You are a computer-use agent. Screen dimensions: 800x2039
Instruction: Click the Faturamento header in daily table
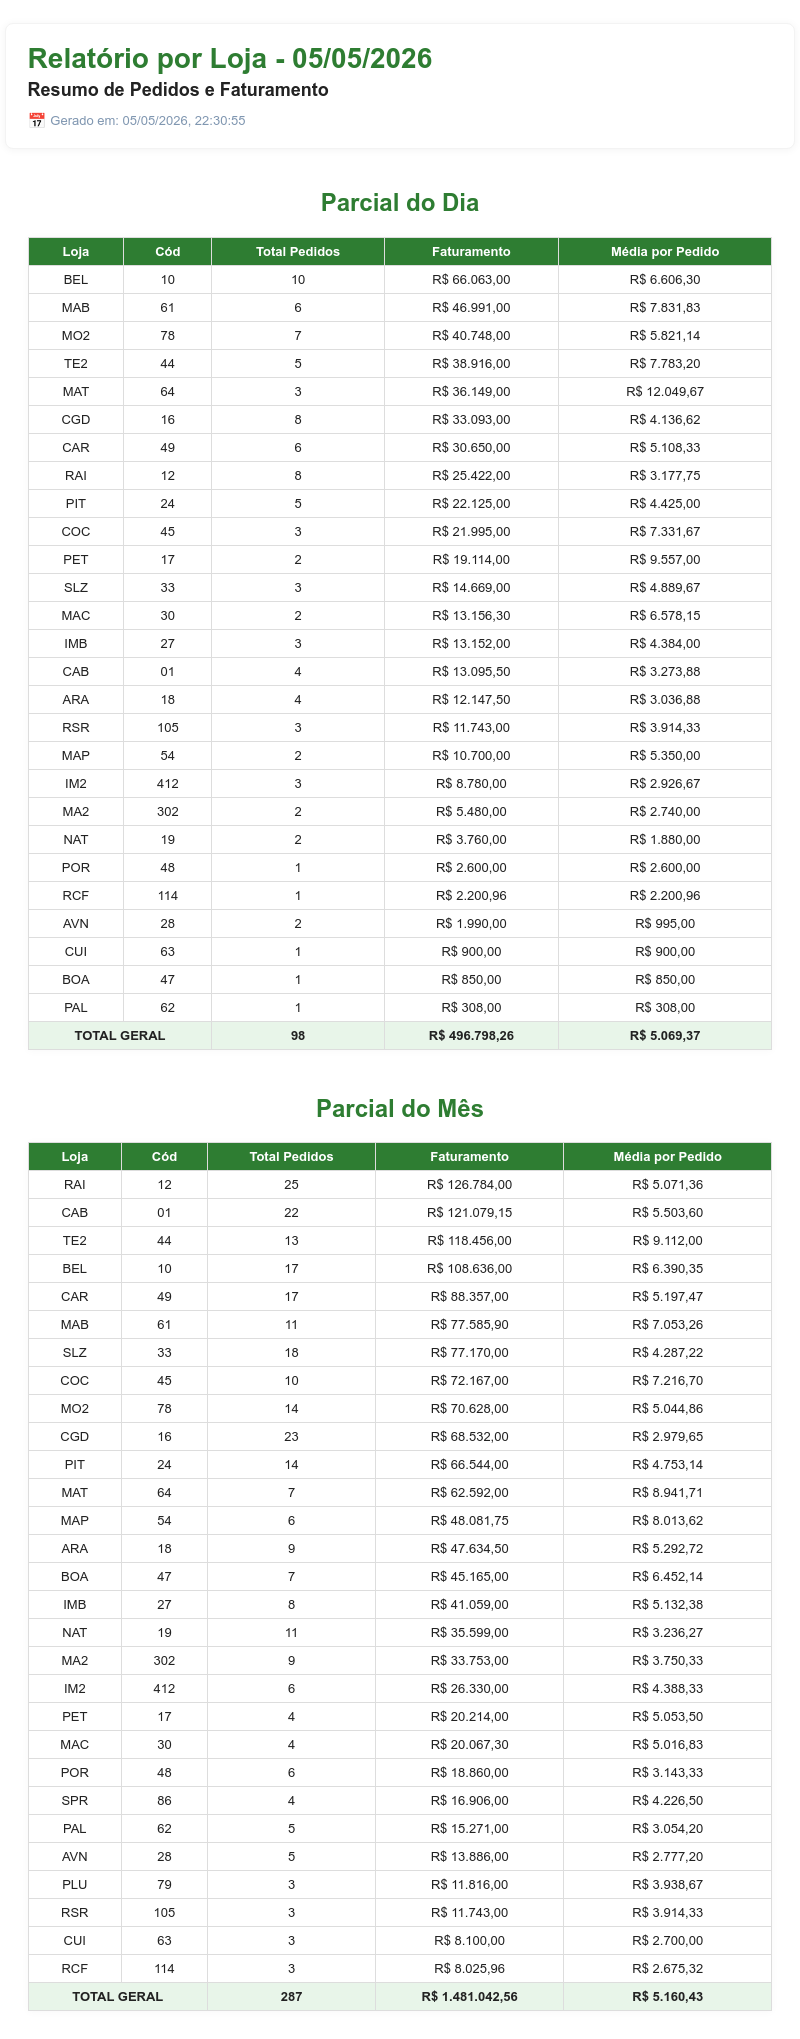click(471, 252)
